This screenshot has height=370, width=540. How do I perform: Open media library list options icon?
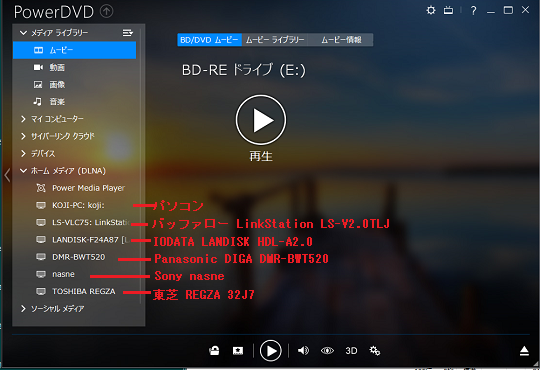coord(128,33)
